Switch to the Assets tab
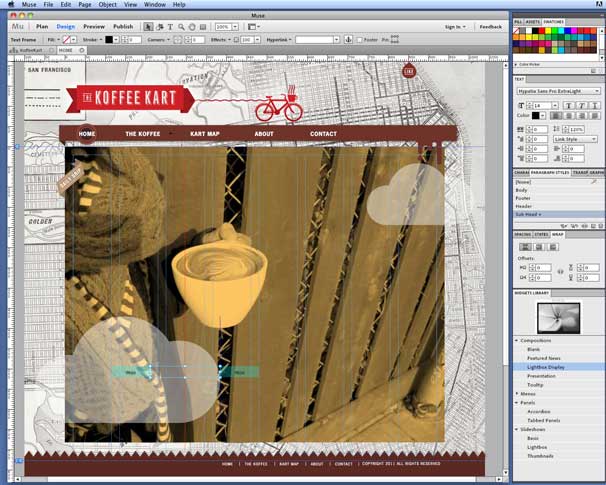606x485 pixels. tap(532, 22)
